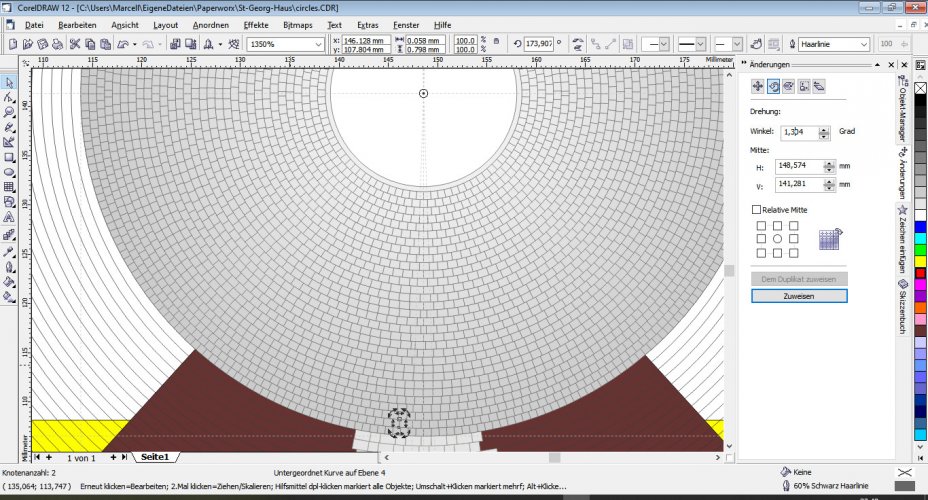Select the Ellipse tool in toolbox
The image size is (928, 500).
click(x=9, y=172)
